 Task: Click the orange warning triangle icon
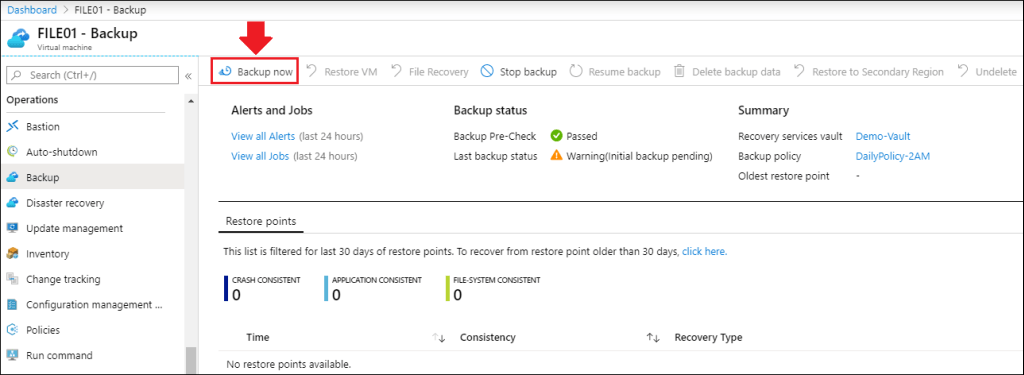(x=556, y=156)
